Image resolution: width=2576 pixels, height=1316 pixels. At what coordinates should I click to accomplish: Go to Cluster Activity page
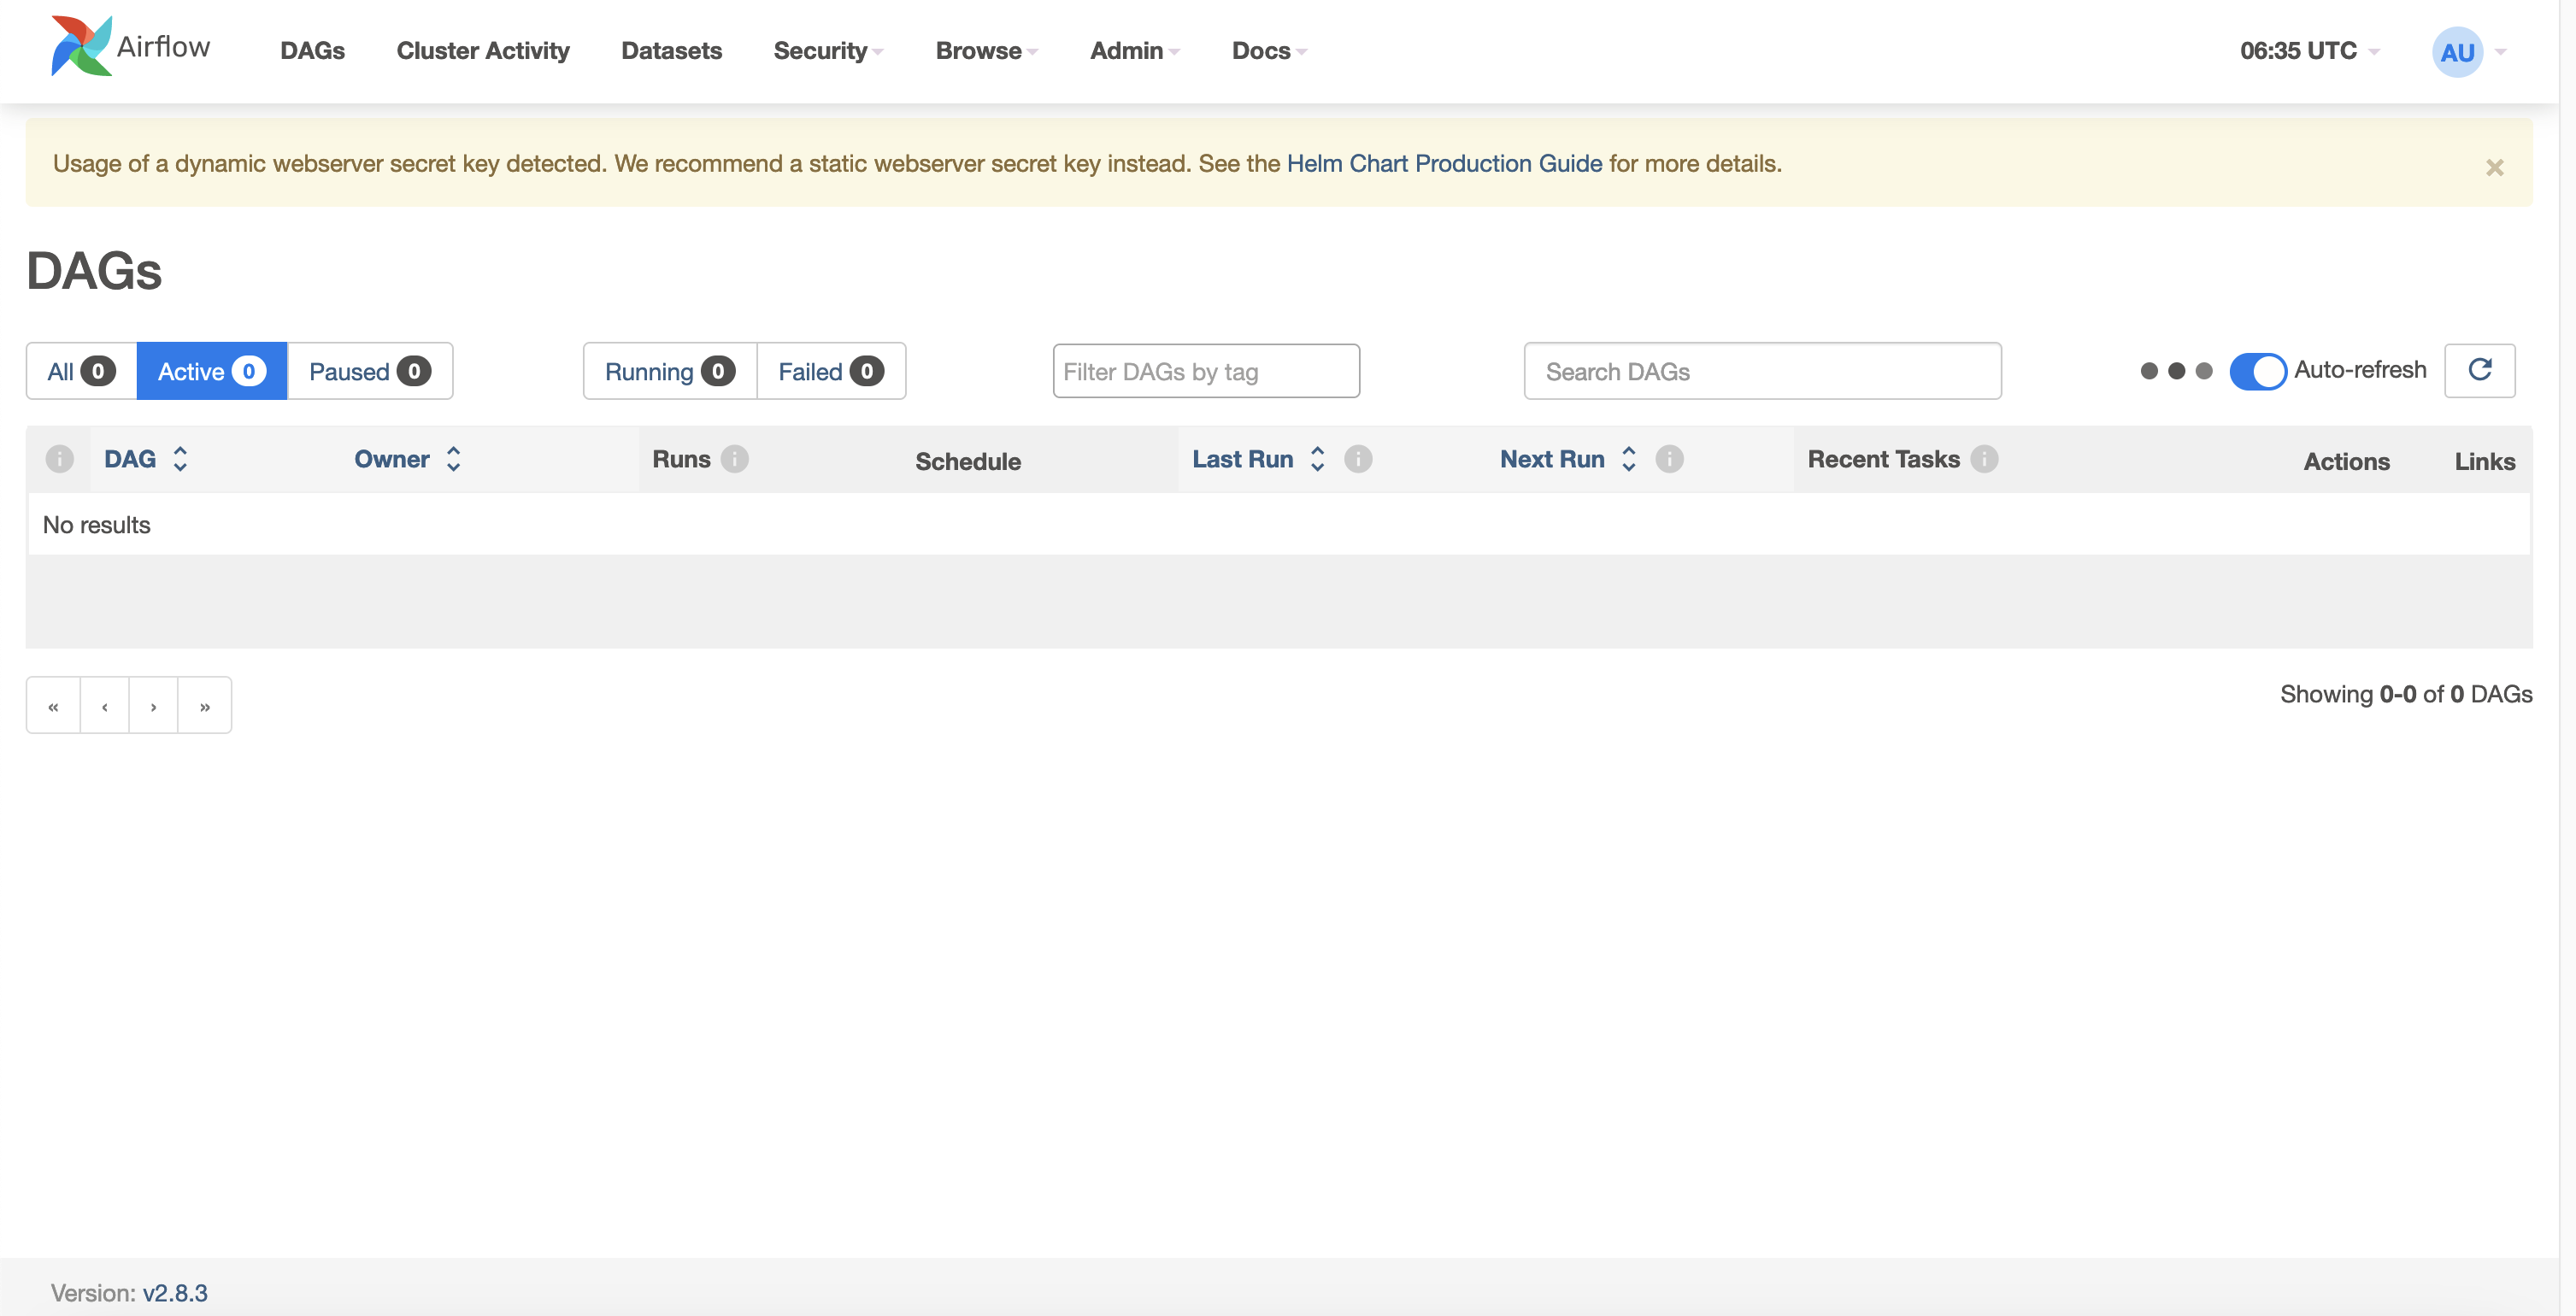pos(482,51)
